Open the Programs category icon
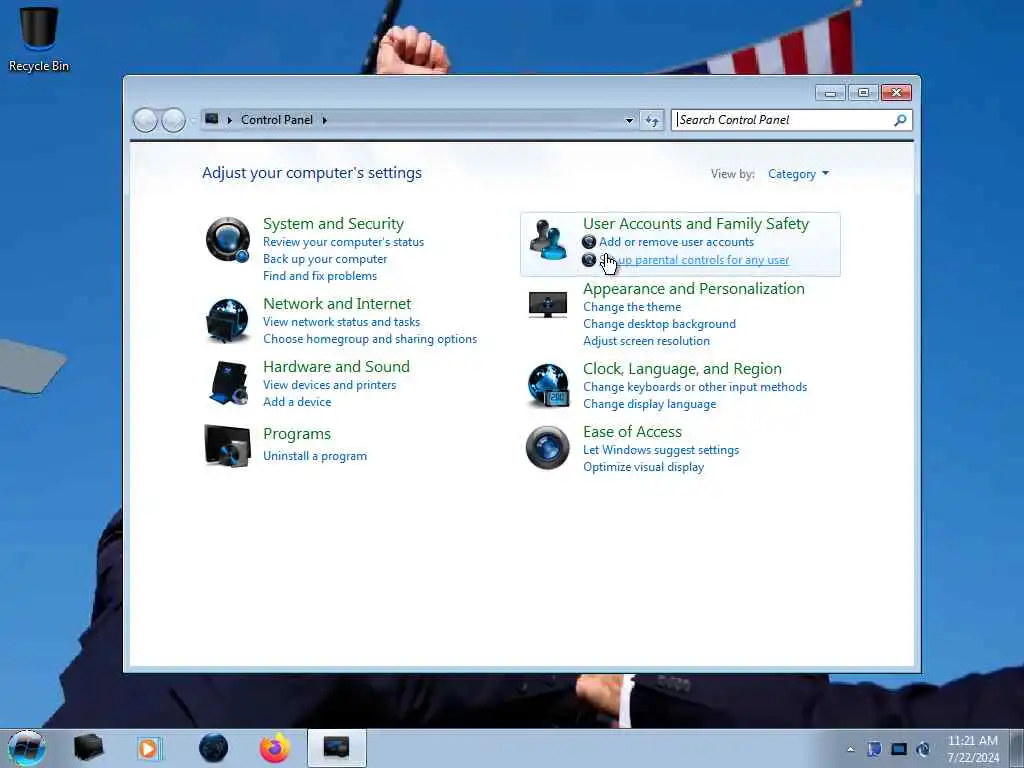 (x=227, y=446)
